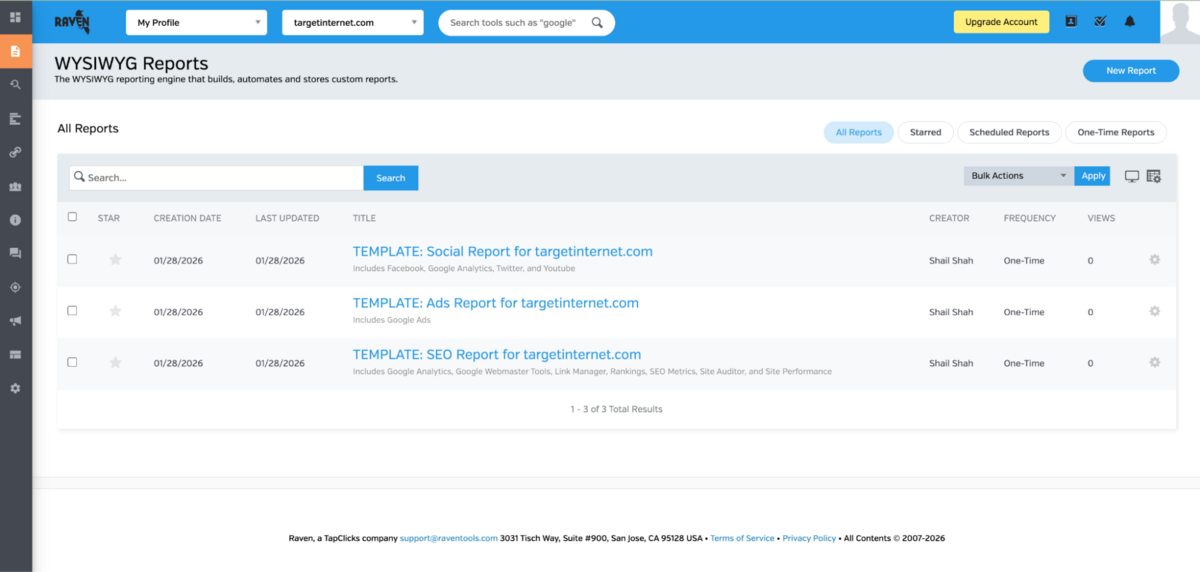
Task: Open the card-style icon in sidebar
Action: click(x=15, y=355)
